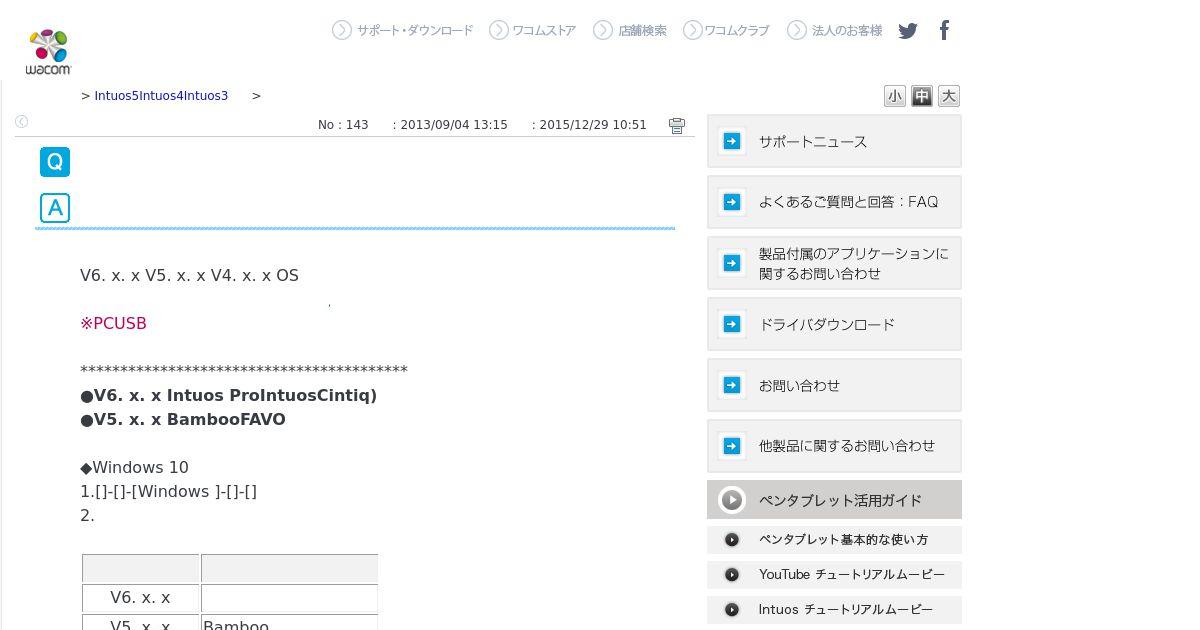Set the medium font size (中)

pyautogui.click(x=922, y=96)
